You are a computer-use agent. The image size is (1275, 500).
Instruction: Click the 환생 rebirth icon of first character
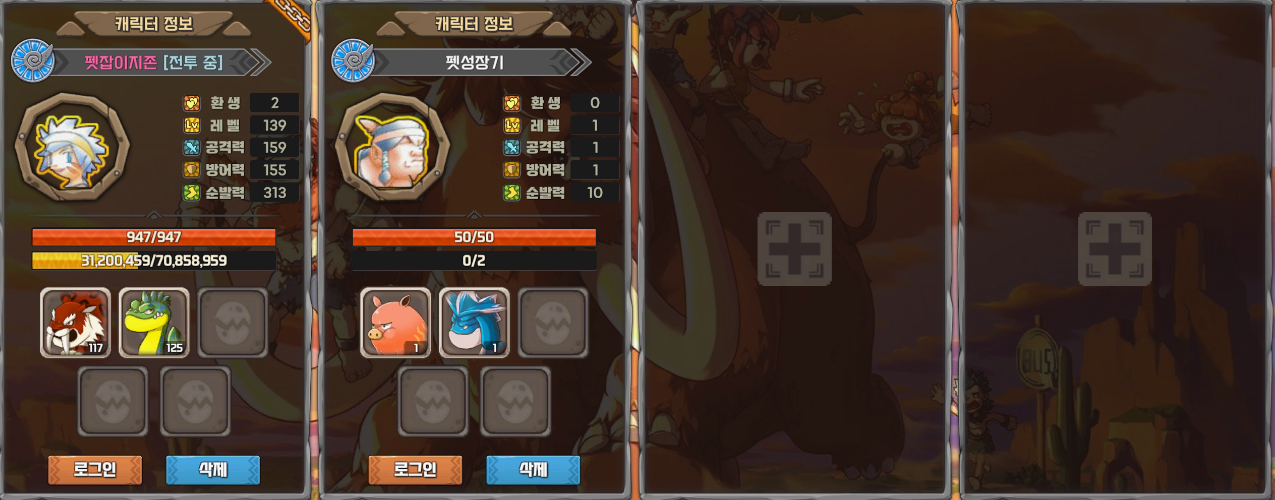(193, 103)
